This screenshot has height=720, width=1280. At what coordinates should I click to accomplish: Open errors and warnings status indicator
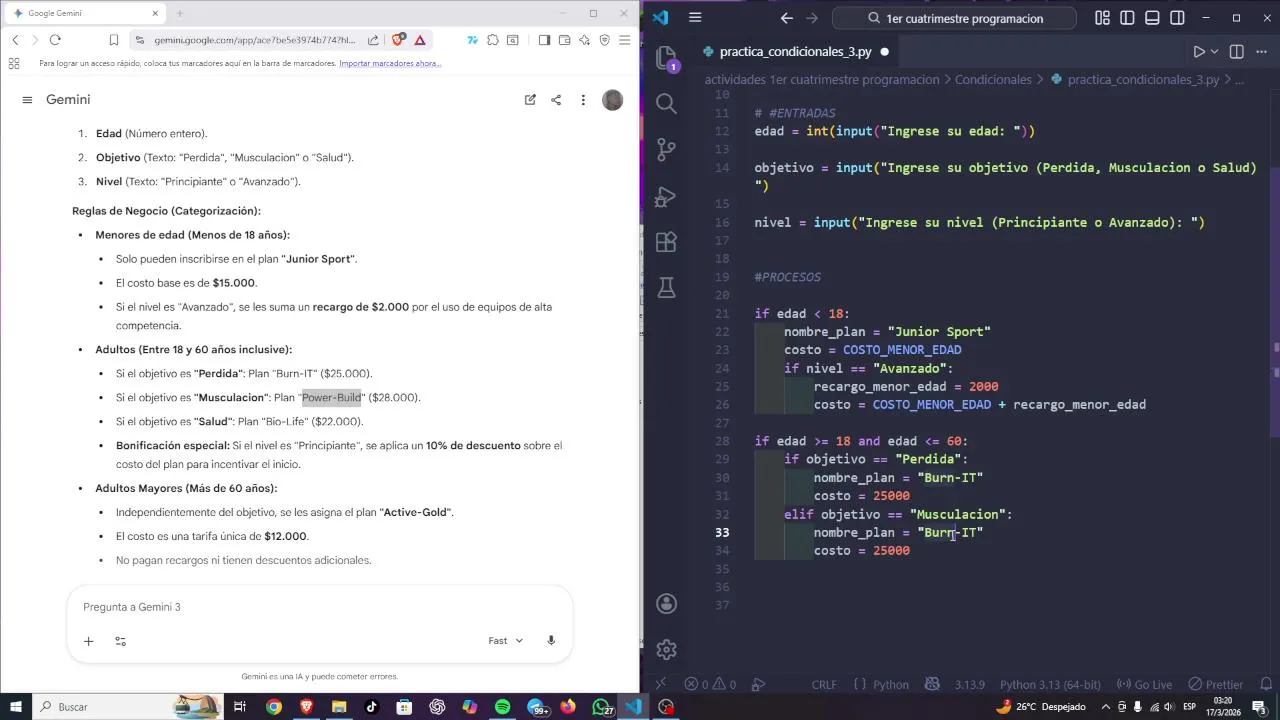coord(711,684)
